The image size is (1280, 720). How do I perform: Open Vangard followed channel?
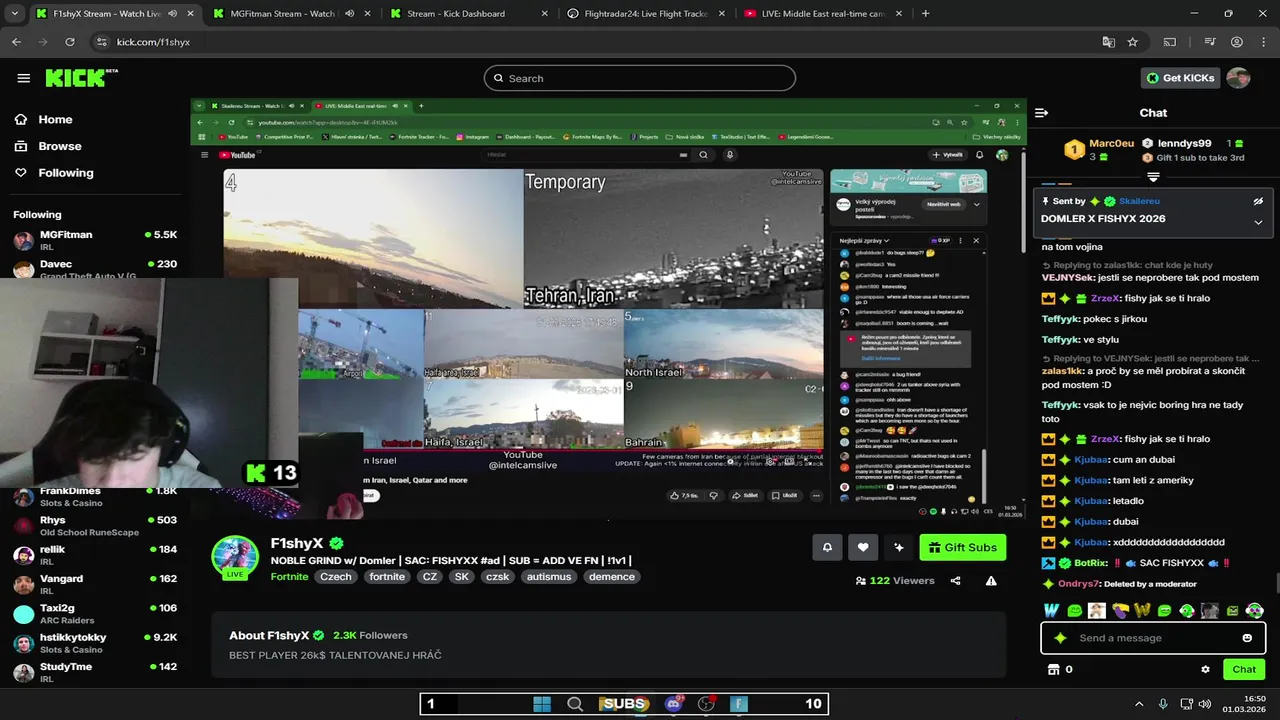coord(95,584)
